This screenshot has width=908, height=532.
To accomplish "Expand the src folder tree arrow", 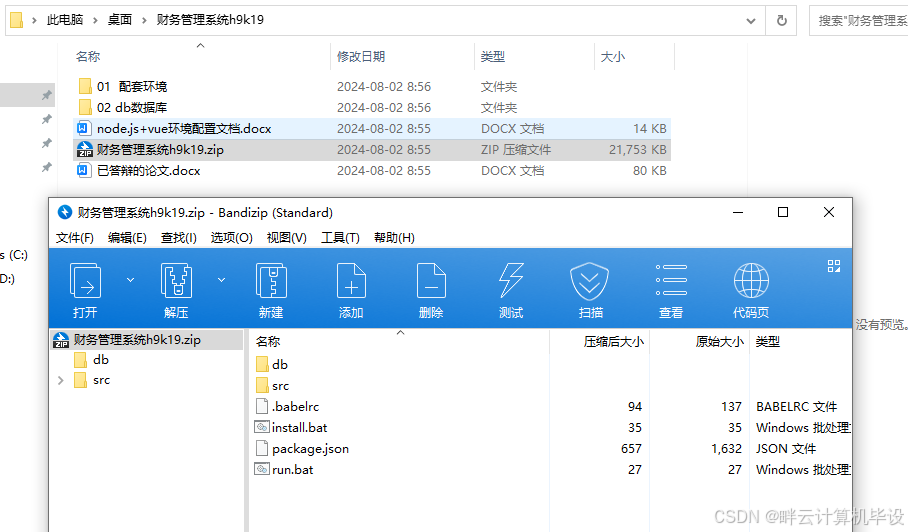I will coord(60,380).
